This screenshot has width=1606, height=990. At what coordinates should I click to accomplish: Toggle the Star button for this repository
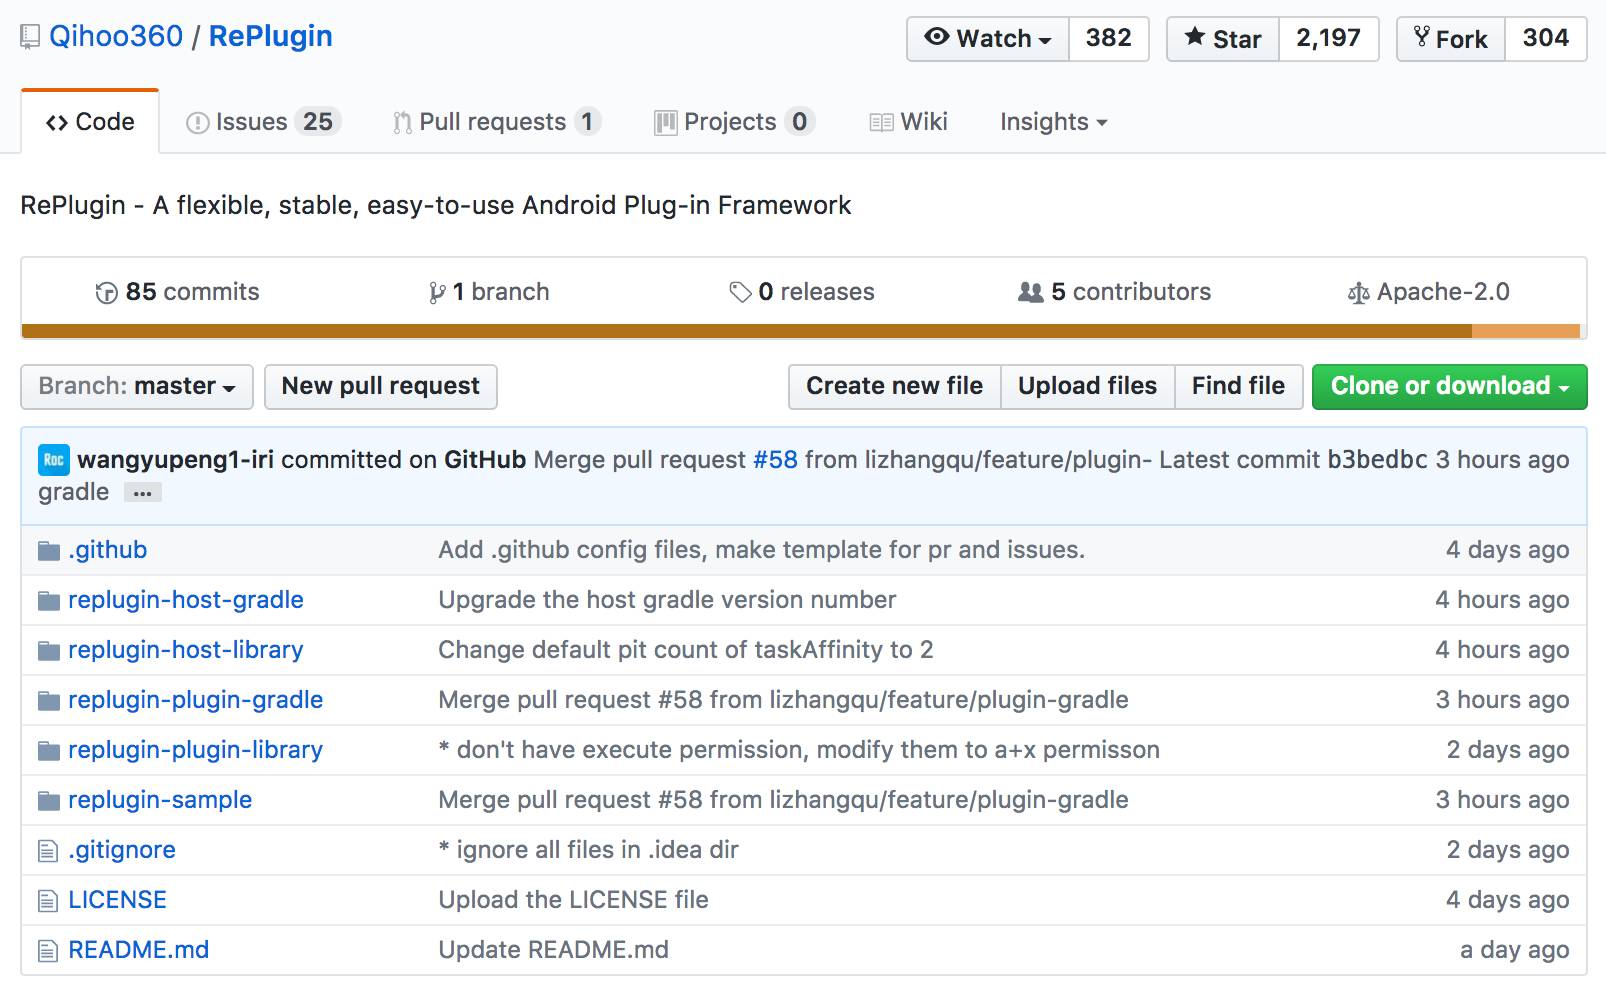1222,39
